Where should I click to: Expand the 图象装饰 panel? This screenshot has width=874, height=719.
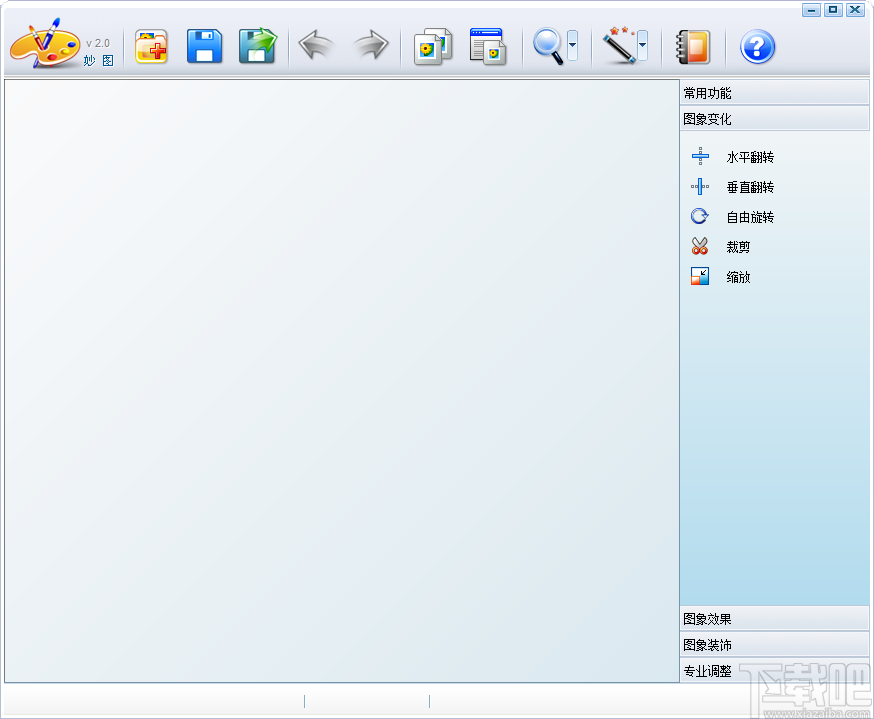coord(774,645)
